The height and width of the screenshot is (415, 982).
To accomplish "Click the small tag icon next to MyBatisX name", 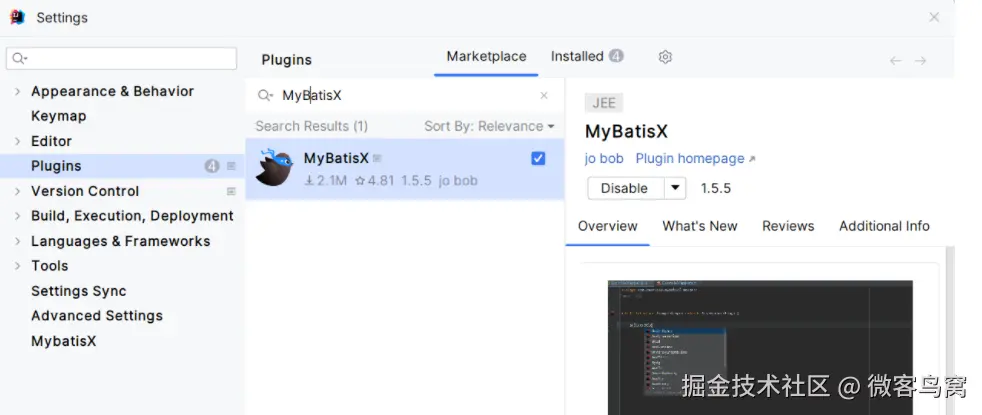I will [x=377, y=158].
